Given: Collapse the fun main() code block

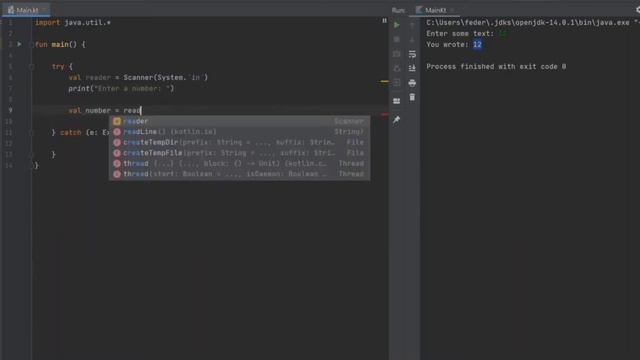Looking at the screenshot, I should (x=31, y=44).
